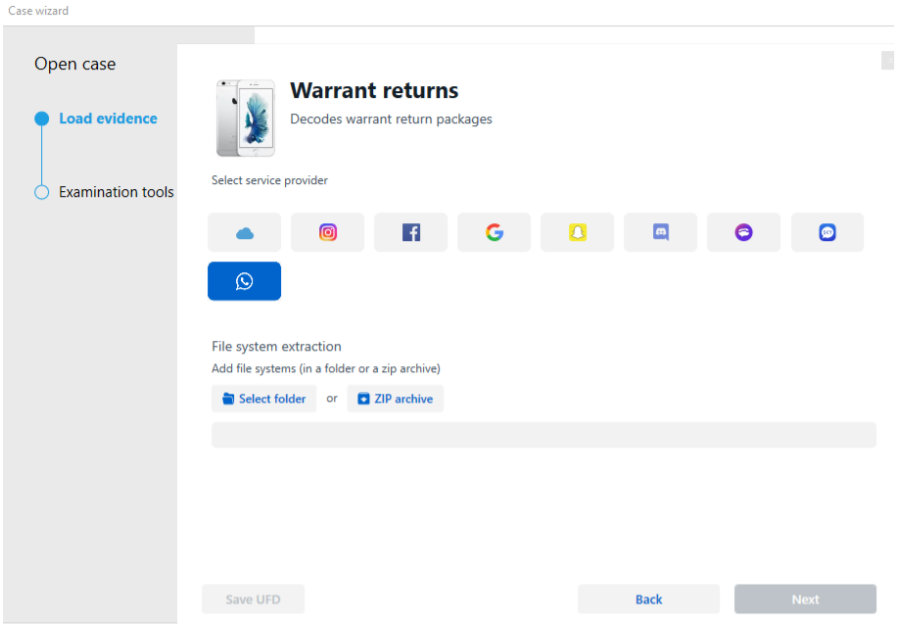Click the Select service provider label

pos(269,180)
